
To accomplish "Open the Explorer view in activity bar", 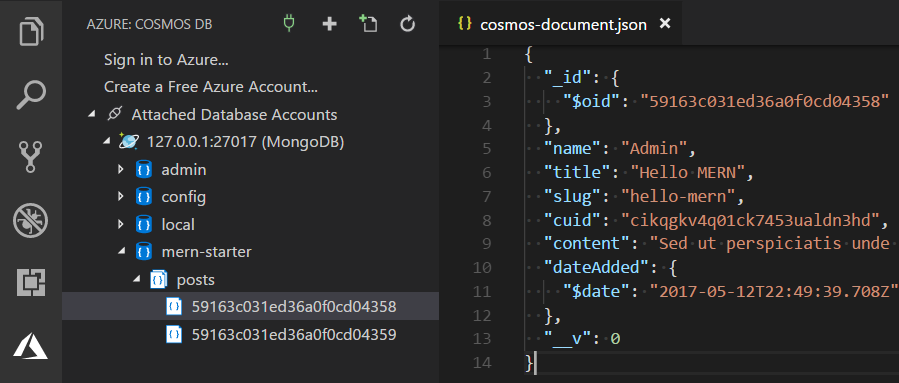I will tap(31, 31).
